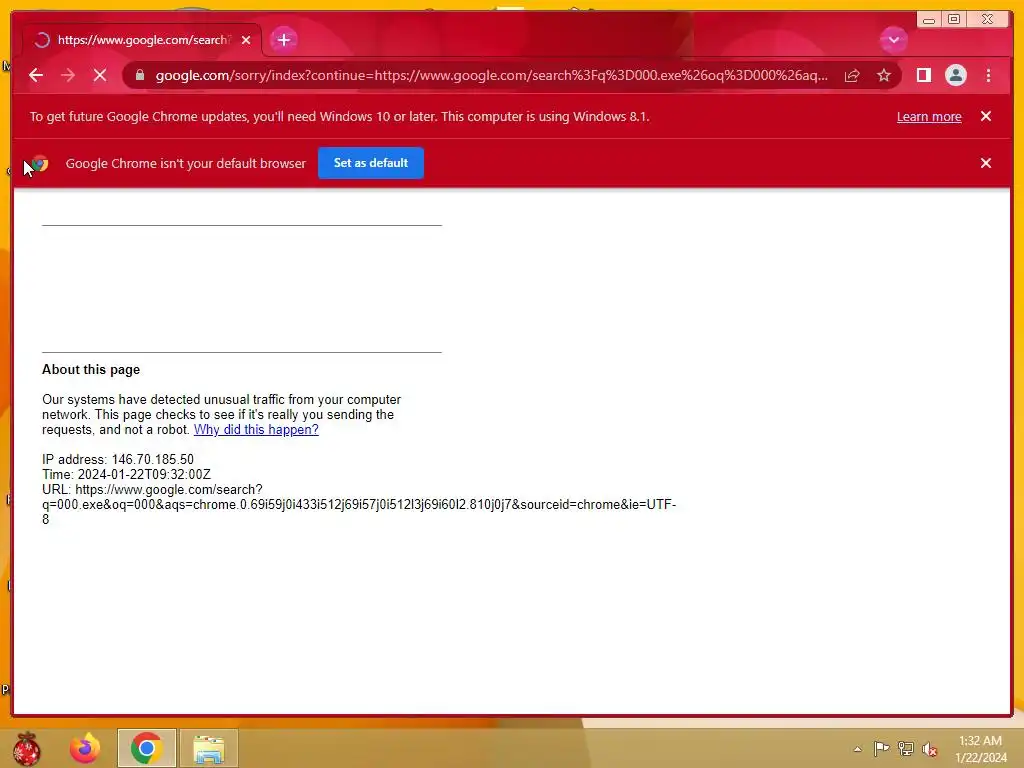Minimize the Chrome window
Image resolution: width=1024 pixels, height=768 pixels.
929,20
